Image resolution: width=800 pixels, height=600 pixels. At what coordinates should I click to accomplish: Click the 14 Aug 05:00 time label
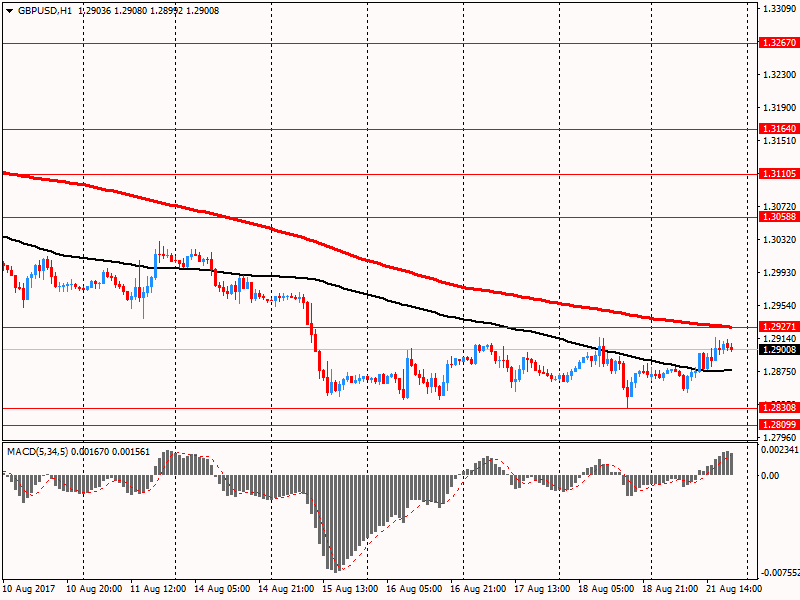click(222, 589)
